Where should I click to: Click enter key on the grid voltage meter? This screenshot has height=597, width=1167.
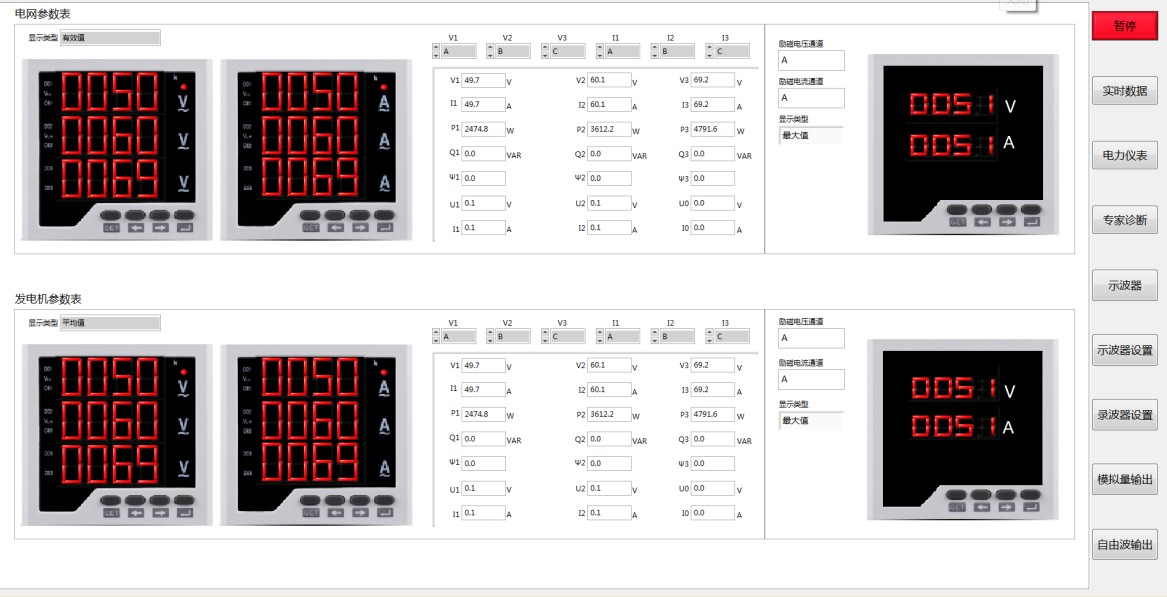185,228
